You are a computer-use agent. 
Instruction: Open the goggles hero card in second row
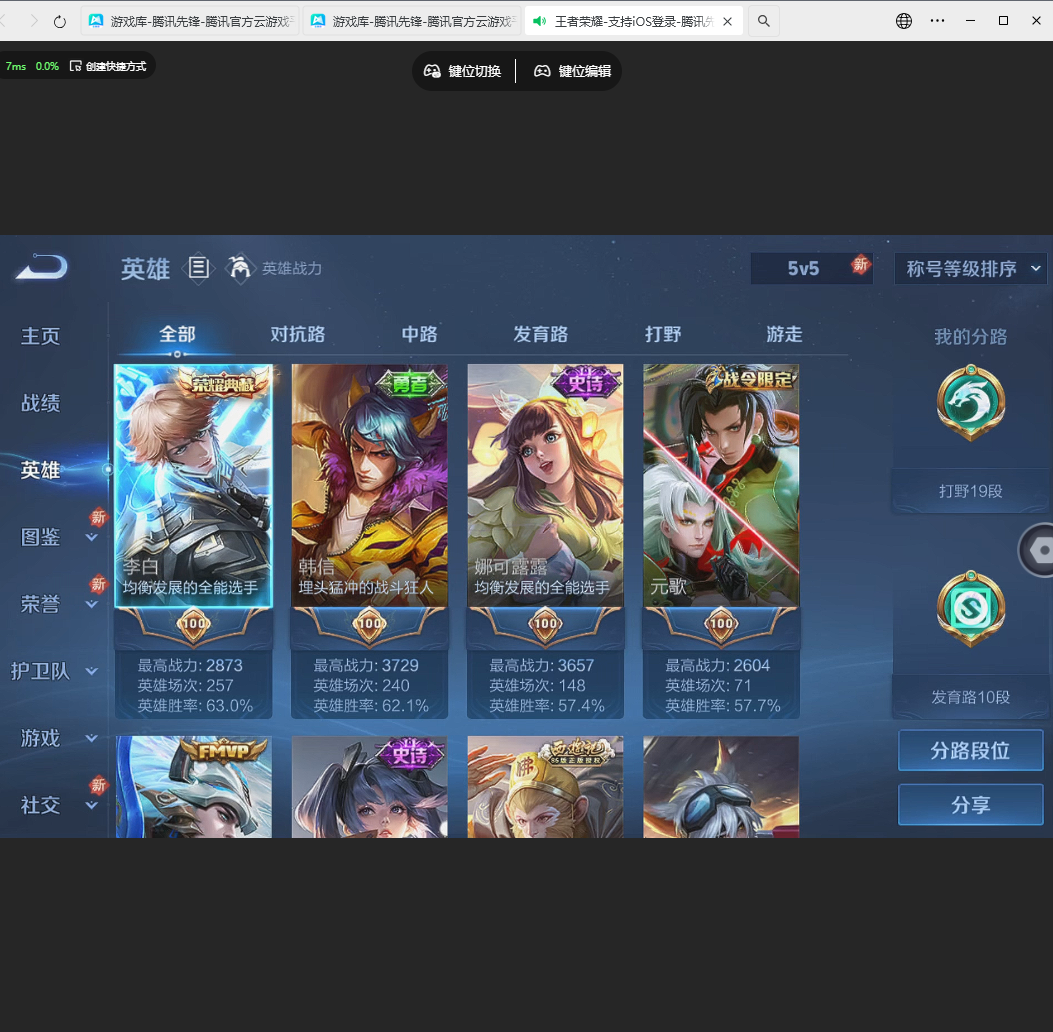tap(721, 787)
